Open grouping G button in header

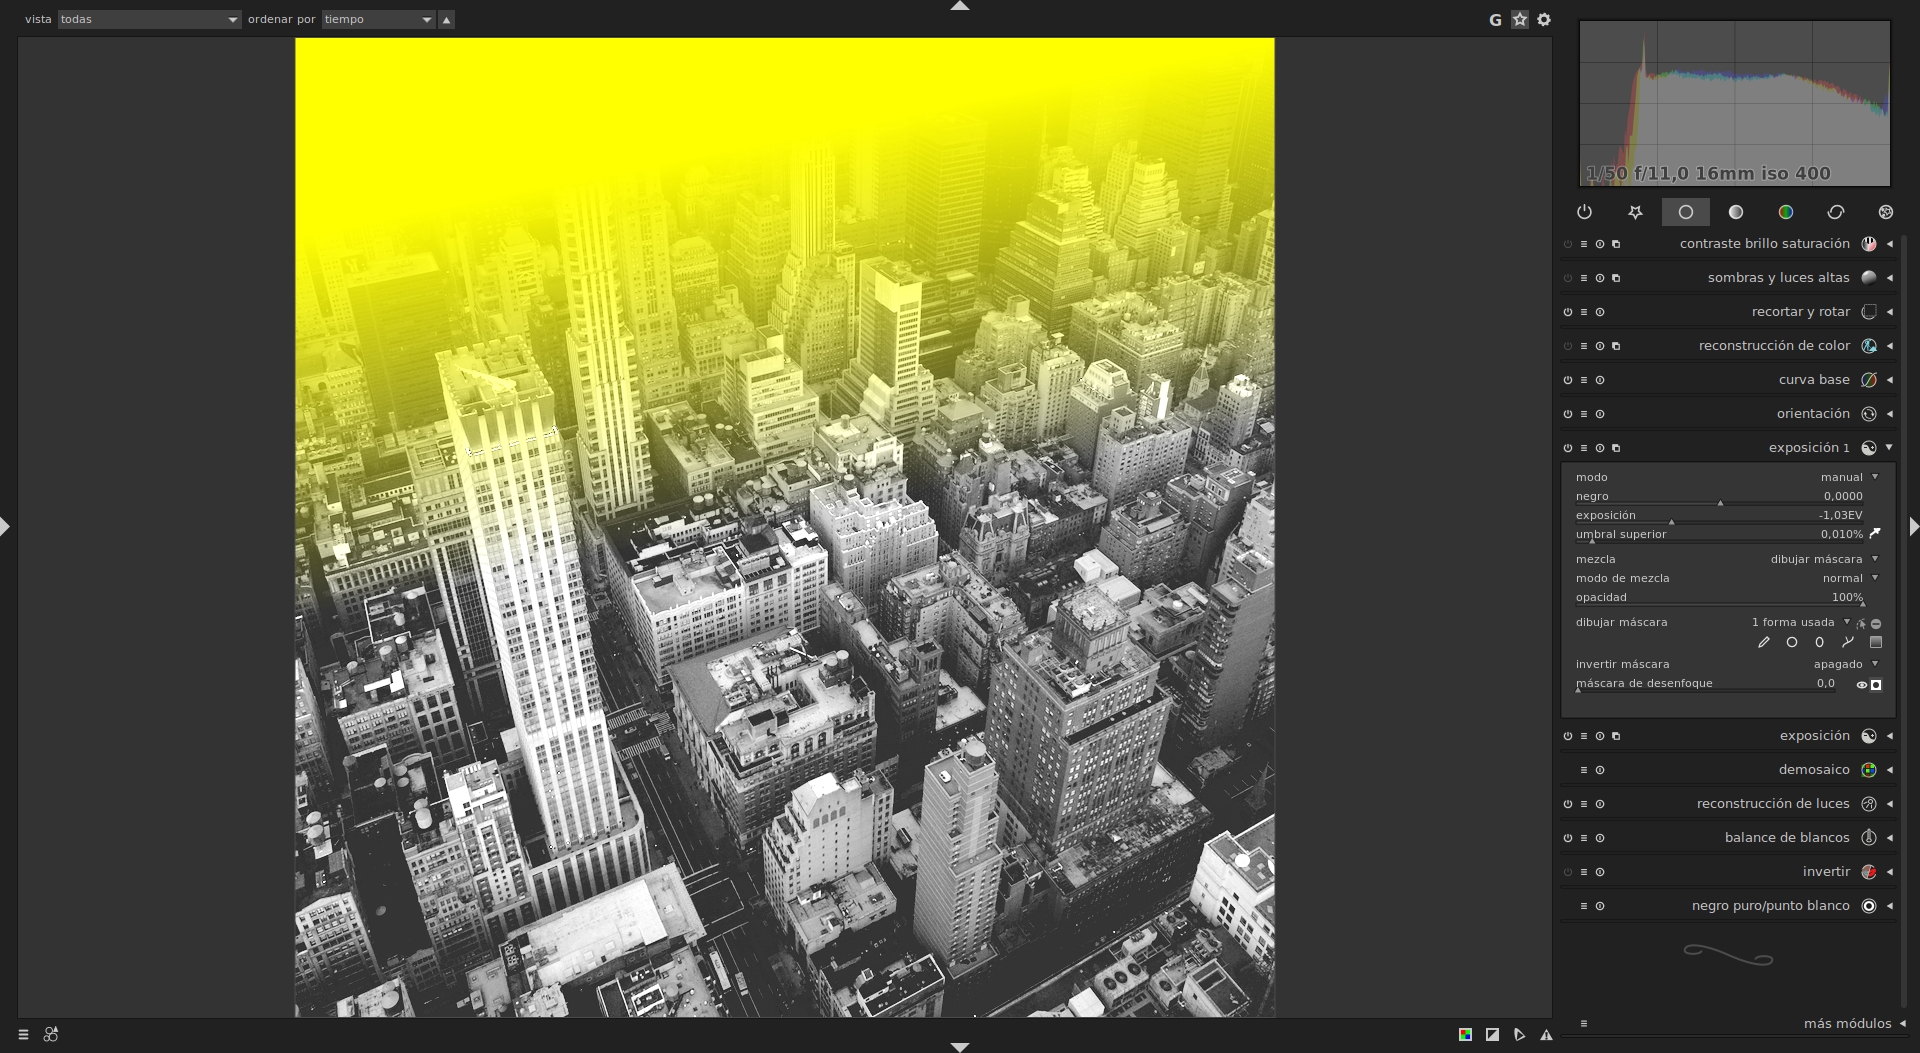coord(1495,20)
